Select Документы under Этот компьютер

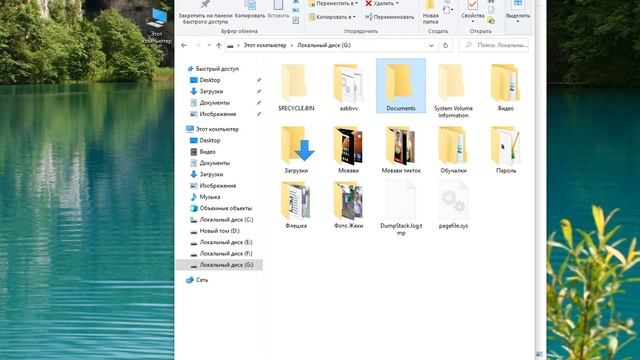pos(214,163)
